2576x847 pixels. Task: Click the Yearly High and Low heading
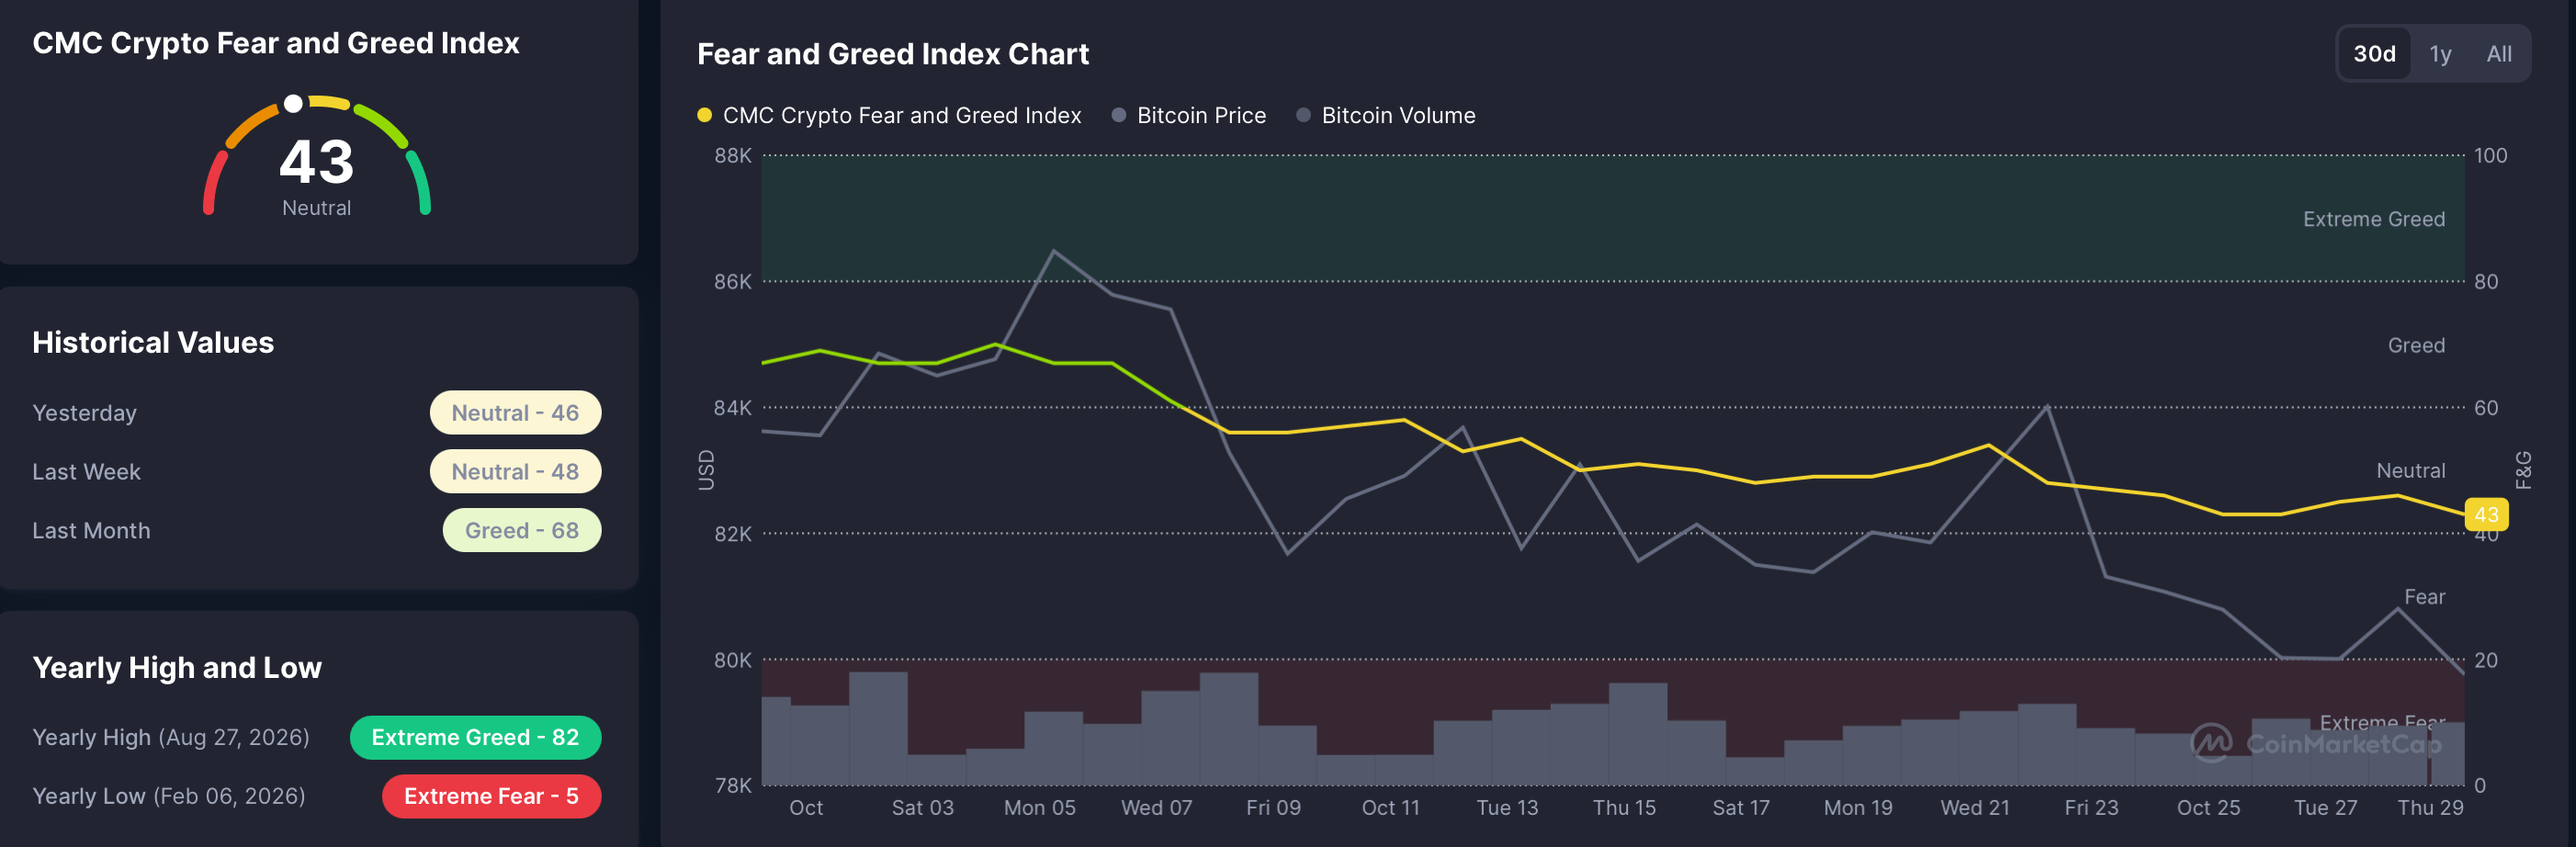pyautogui.click(x=177, y=668)
